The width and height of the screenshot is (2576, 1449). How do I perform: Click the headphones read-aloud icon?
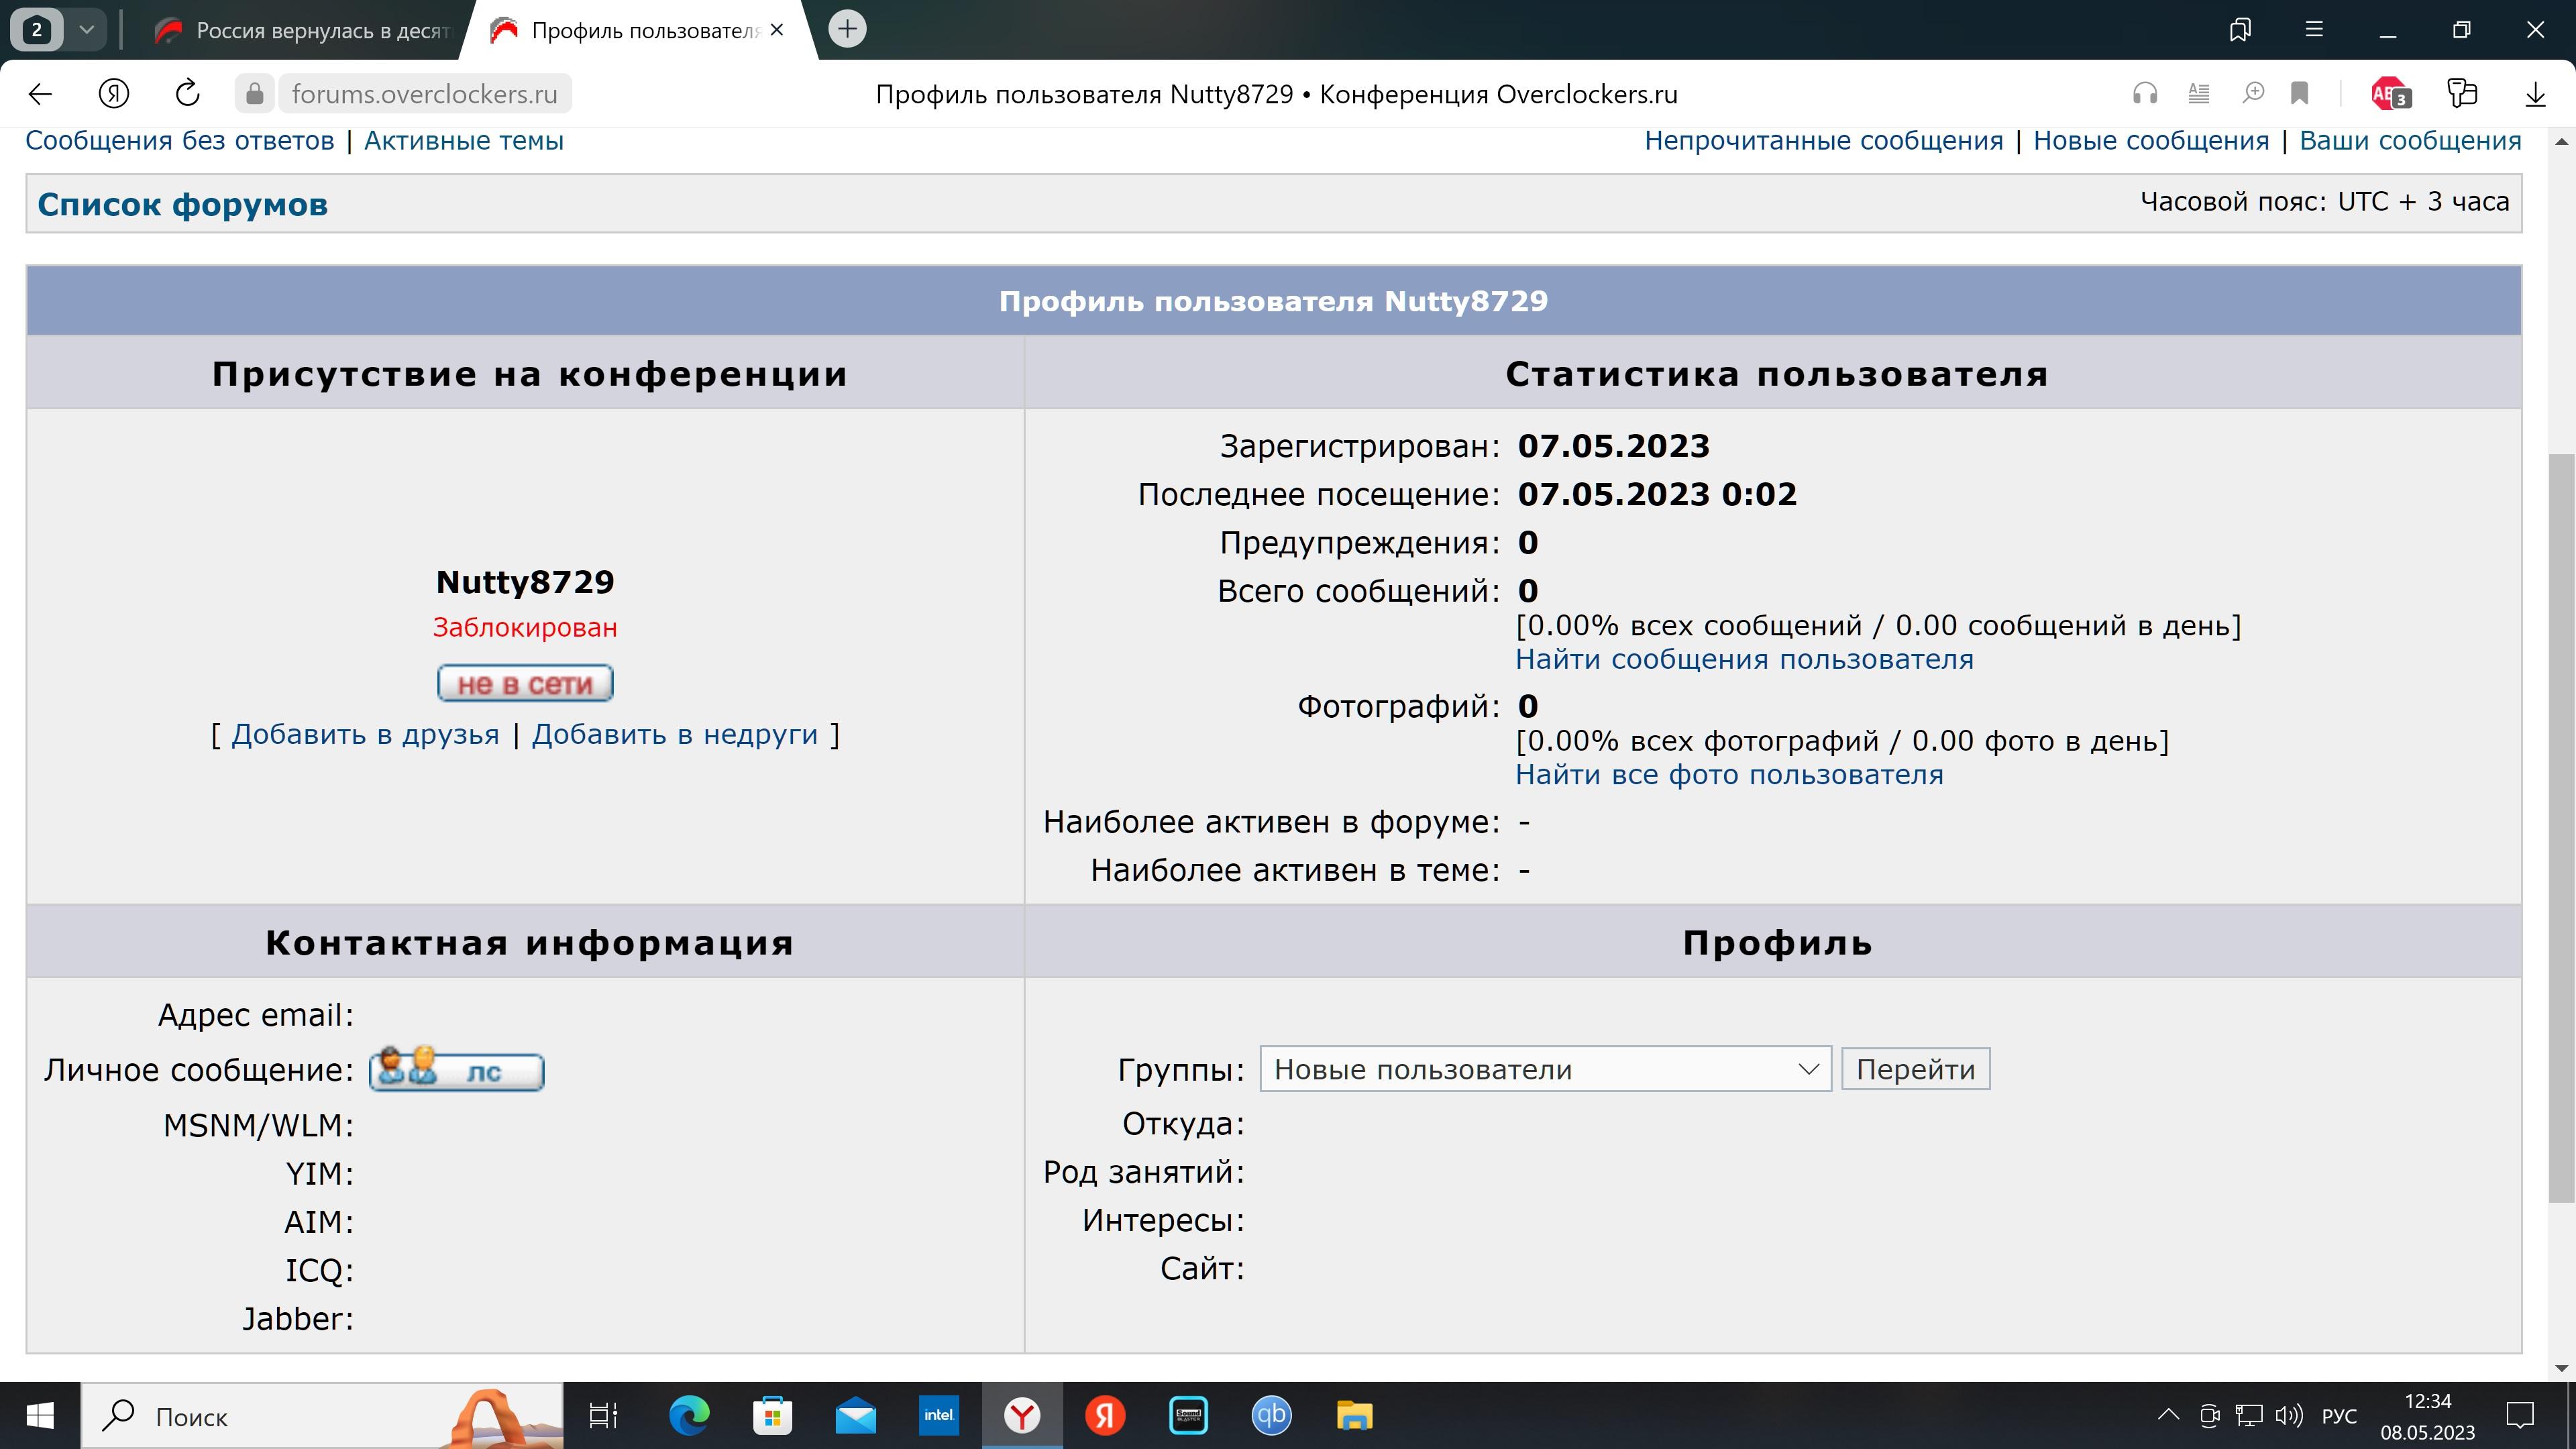[x=2145, y=94]
